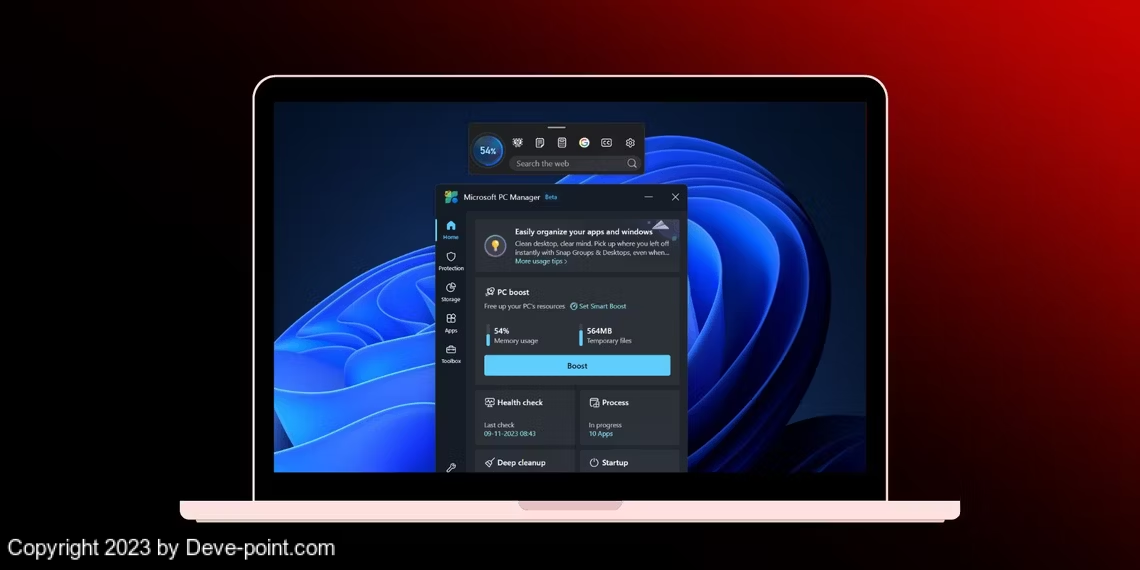Open the Storage section
1140x570 pixels.
[451, 292]
